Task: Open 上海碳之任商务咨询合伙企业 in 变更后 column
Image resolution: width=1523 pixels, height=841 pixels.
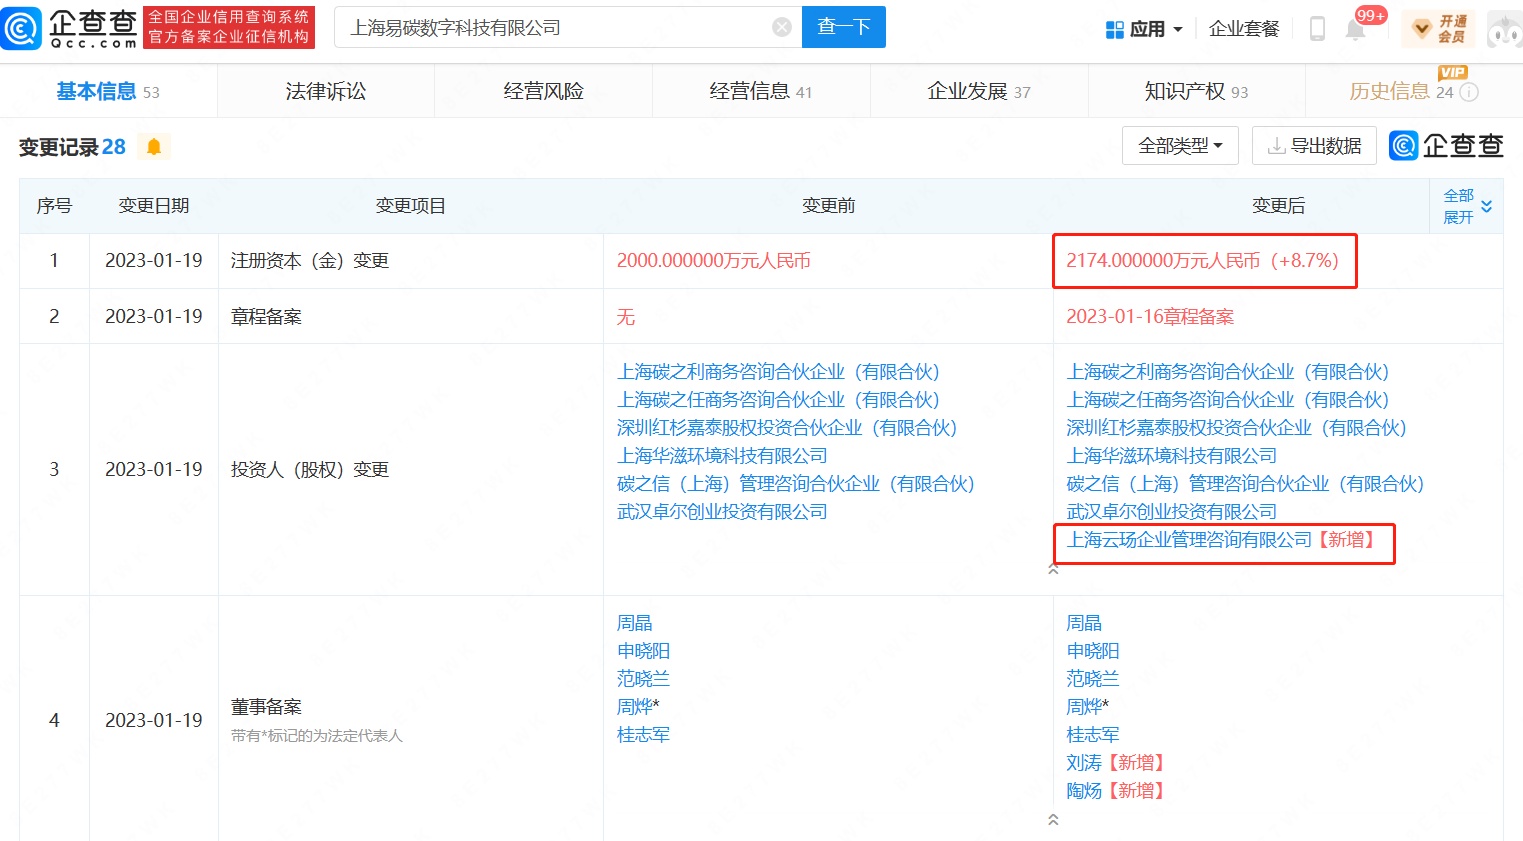Action: pyautogui.click(x=1228, y=400)
